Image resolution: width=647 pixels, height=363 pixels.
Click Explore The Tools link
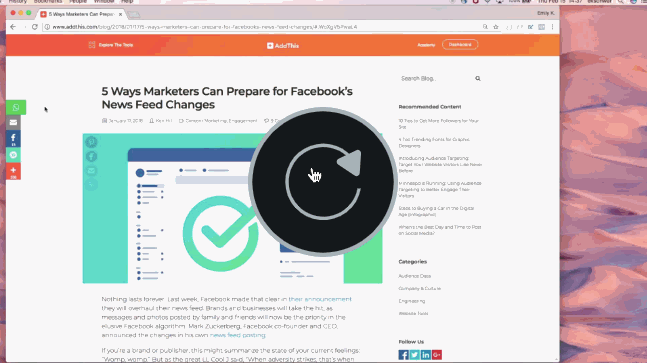click(x=116, y=45)
